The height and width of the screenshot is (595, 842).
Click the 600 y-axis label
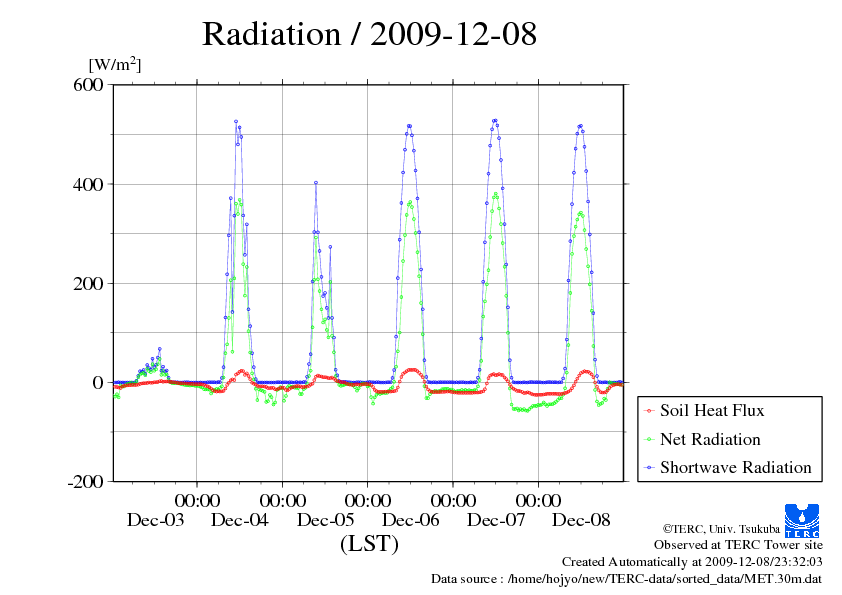(88, 85)
